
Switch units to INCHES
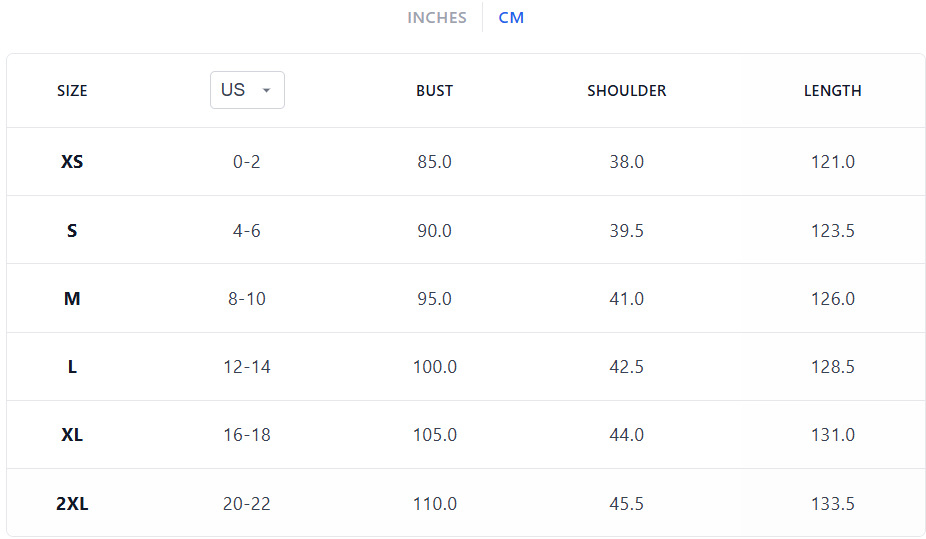coord(436,18)
